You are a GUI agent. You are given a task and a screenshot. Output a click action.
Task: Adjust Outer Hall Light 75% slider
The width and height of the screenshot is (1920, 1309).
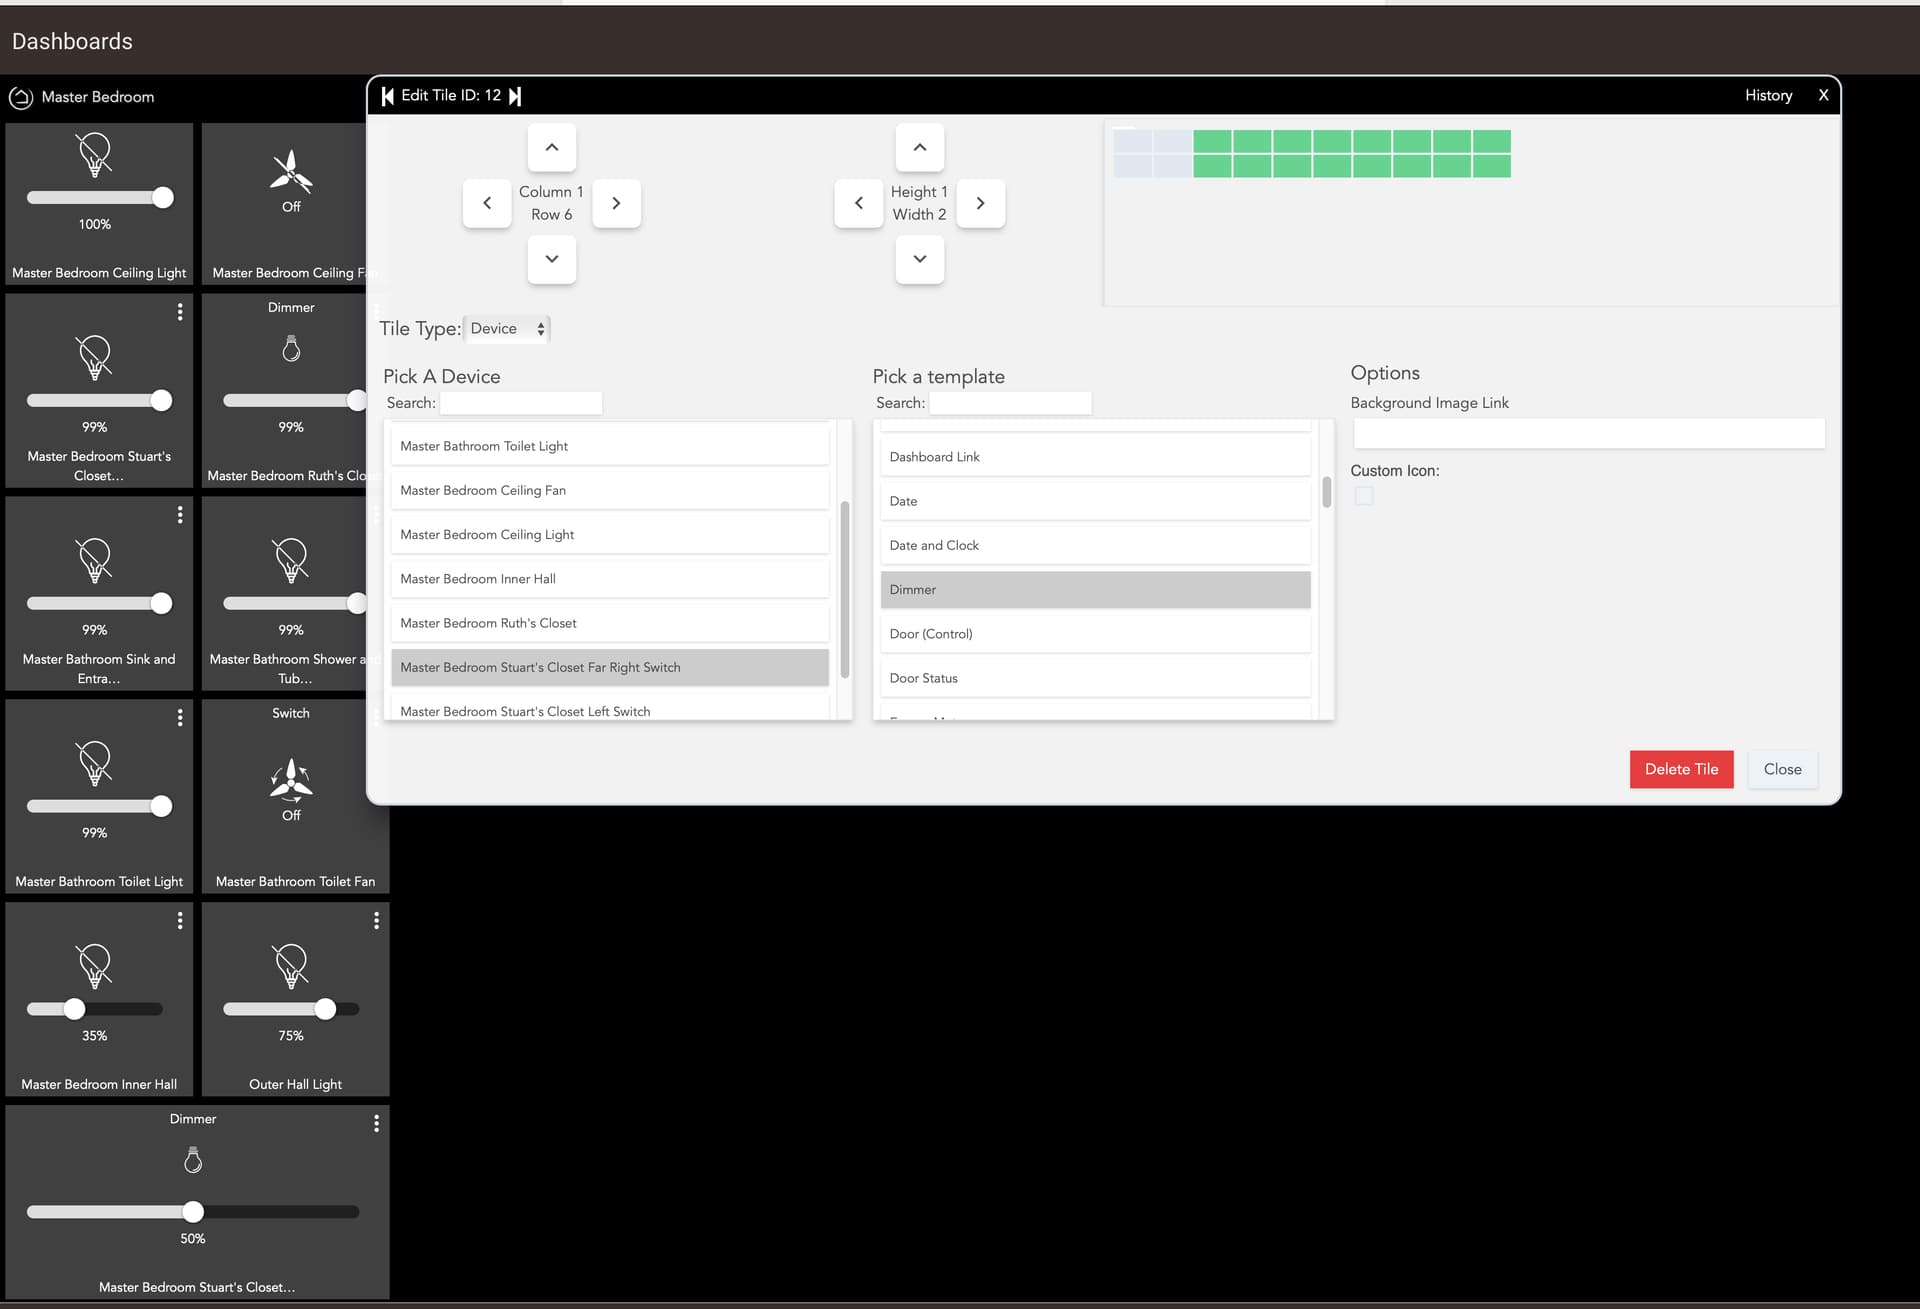291,1009
